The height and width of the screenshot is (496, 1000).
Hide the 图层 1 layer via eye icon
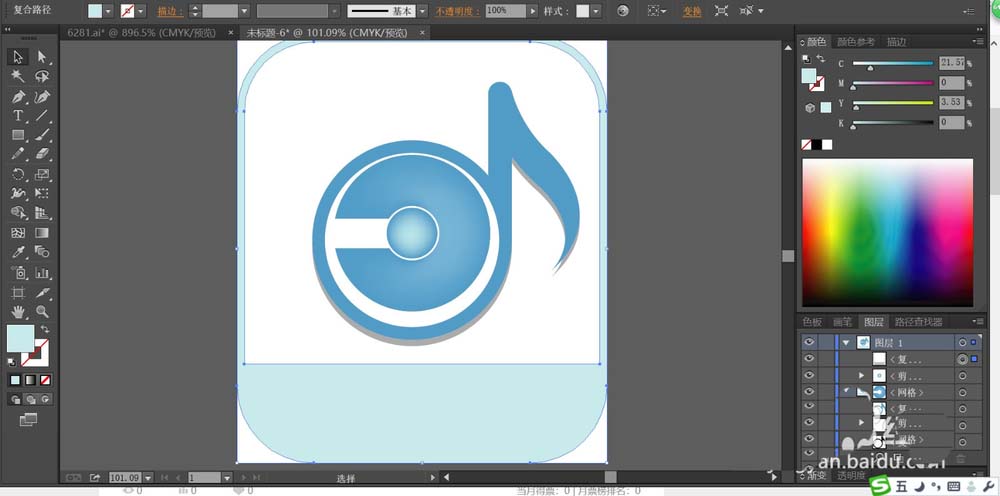(809, 342)
